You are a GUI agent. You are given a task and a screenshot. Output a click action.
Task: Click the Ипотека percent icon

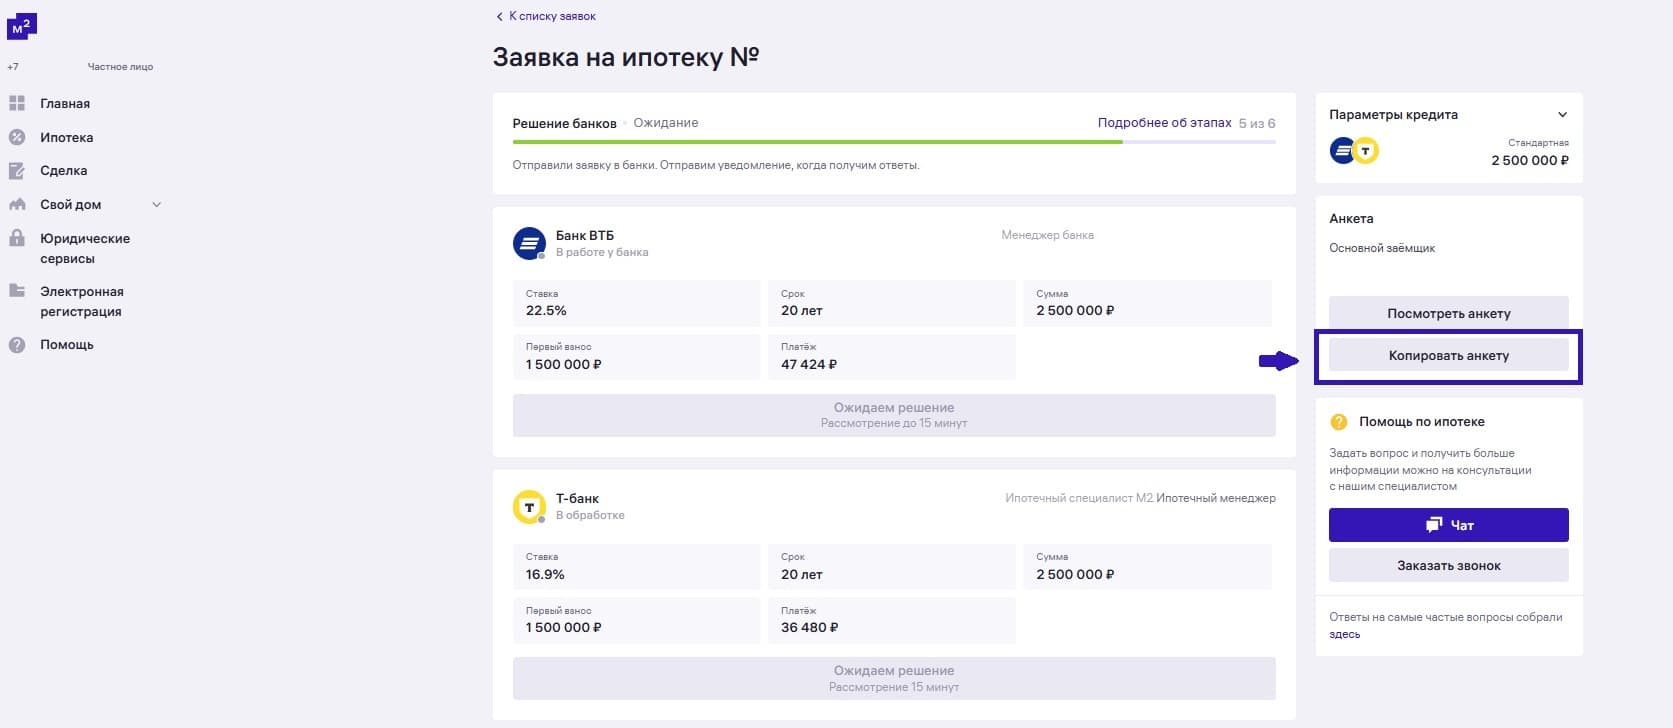(17, 137)
